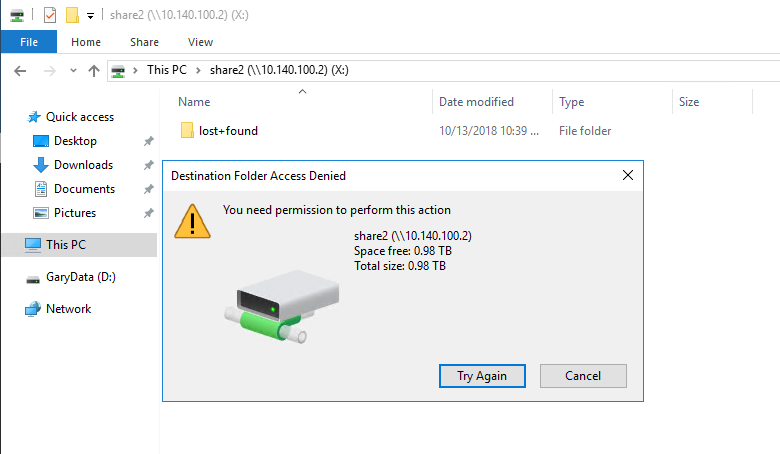Viewport: 780px width, 454px height.
Task: Switch to the View ribbon tab
Action: pos(200,42)
